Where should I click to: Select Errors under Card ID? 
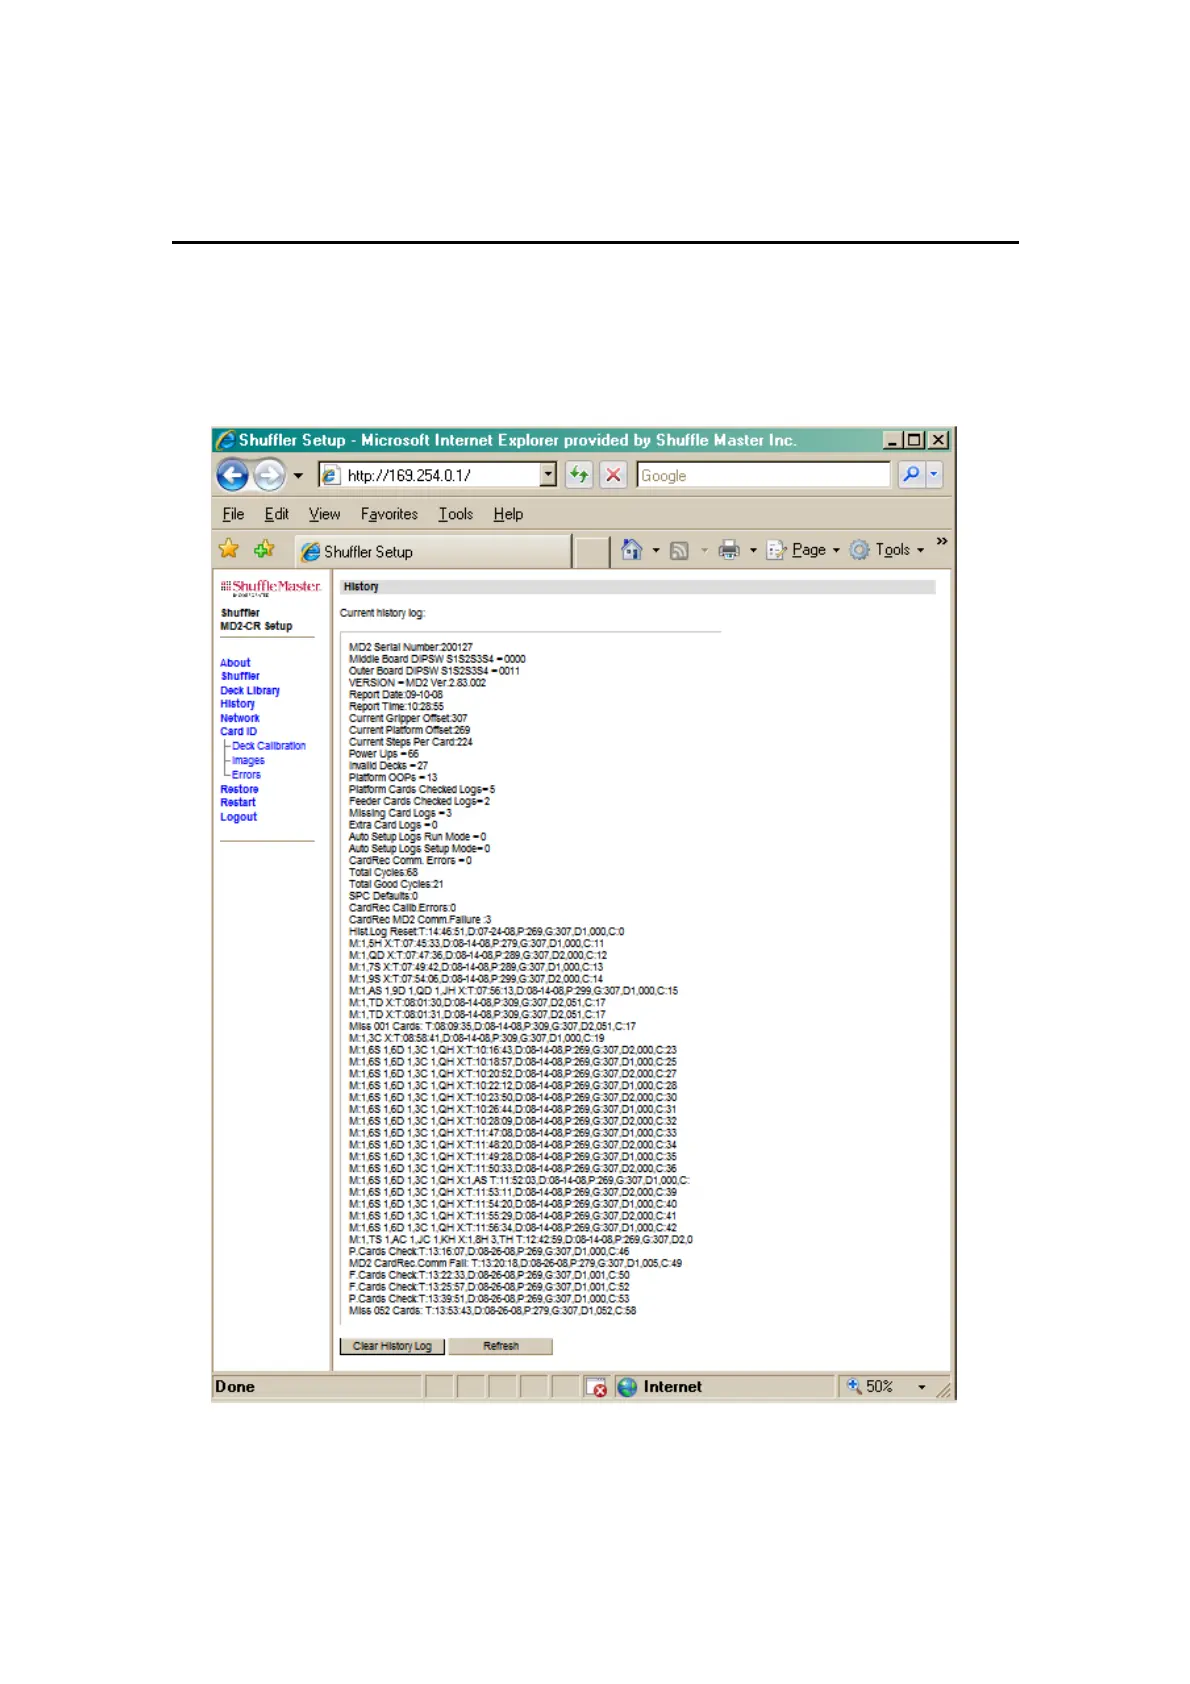246,775
